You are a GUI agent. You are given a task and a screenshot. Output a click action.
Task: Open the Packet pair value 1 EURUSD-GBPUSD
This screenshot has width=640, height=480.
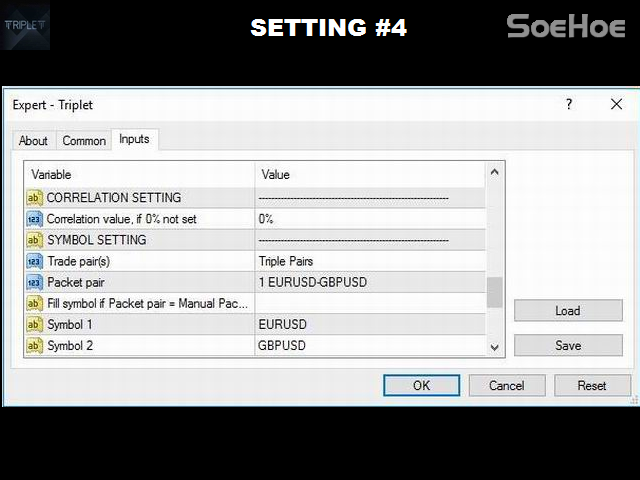pyautogui.click(x=370, y=282)
